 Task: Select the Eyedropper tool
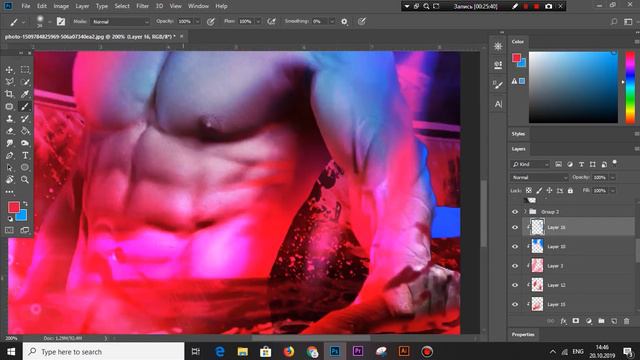click(x=25, y=94)
